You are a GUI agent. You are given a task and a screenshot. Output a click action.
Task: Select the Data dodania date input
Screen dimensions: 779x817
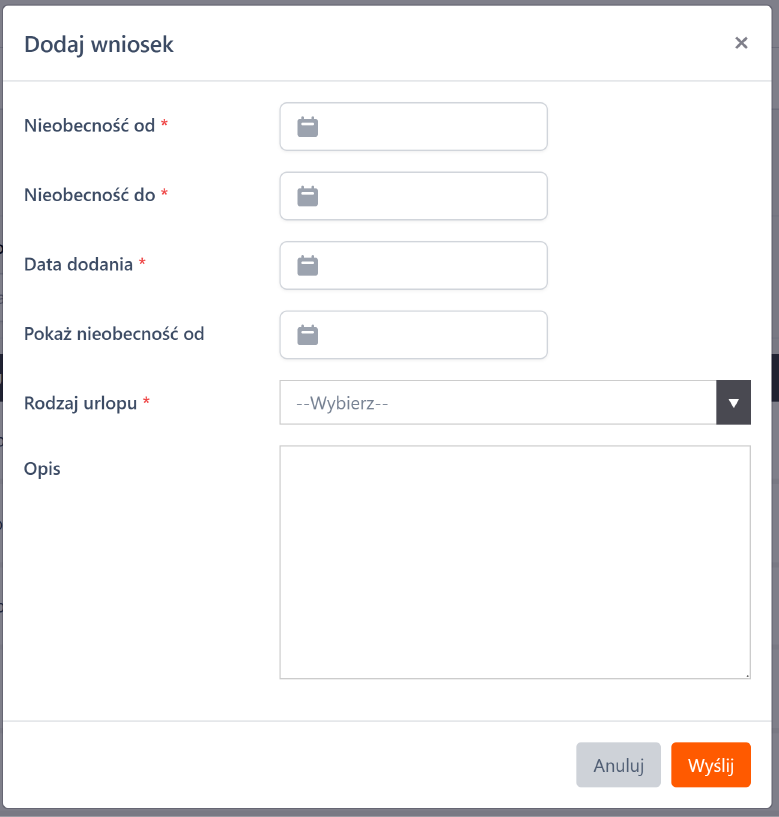click(x=430, y=266)
